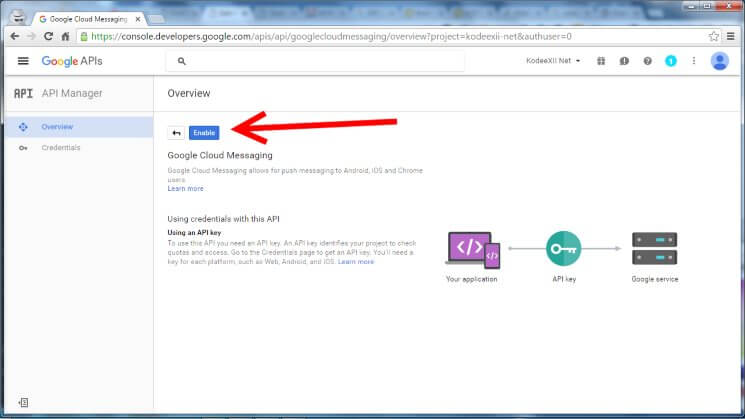745x419 pixels.
Task: Click the blue Enable button
Action: tap(204, 133)
